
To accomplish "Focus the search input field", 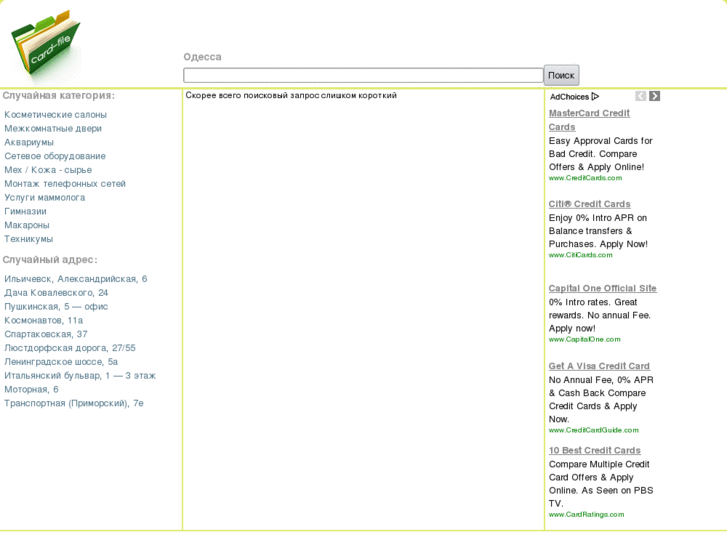I will [x=363, y=75].
